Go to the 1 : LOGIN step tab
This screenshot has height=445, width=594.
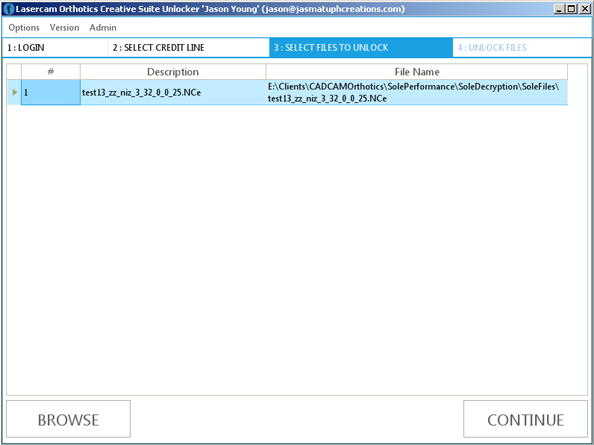coord(55,48)
